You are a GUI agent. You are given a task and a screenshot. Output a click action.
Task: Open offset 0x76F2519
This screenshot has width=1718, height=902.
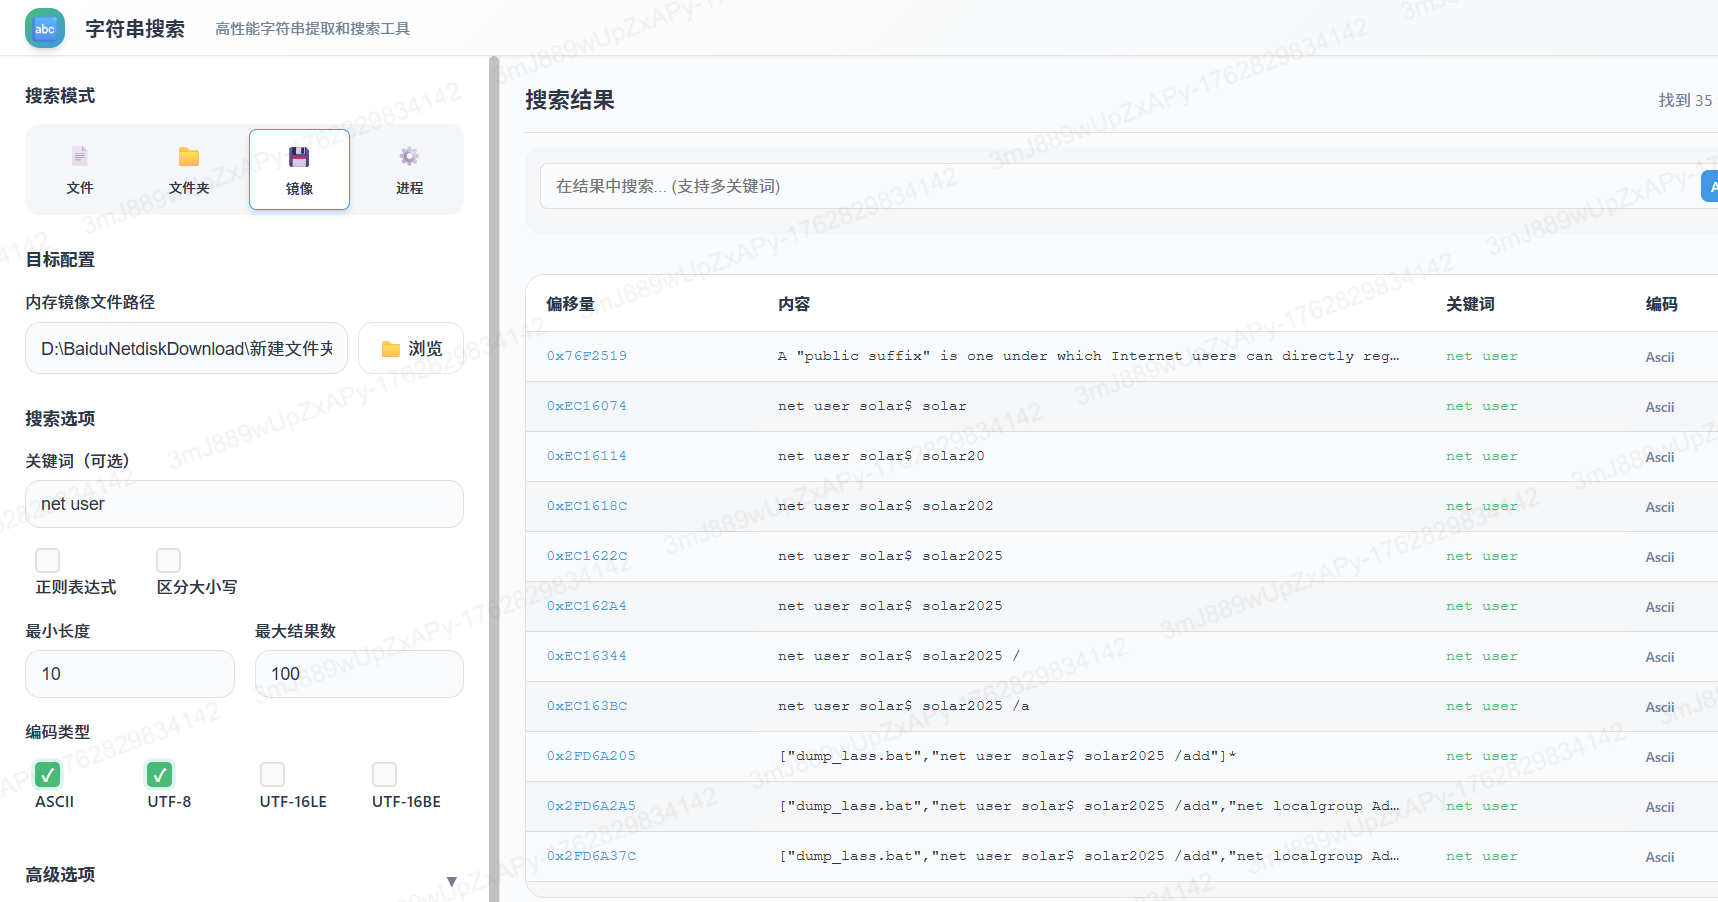tap(587, 356)
